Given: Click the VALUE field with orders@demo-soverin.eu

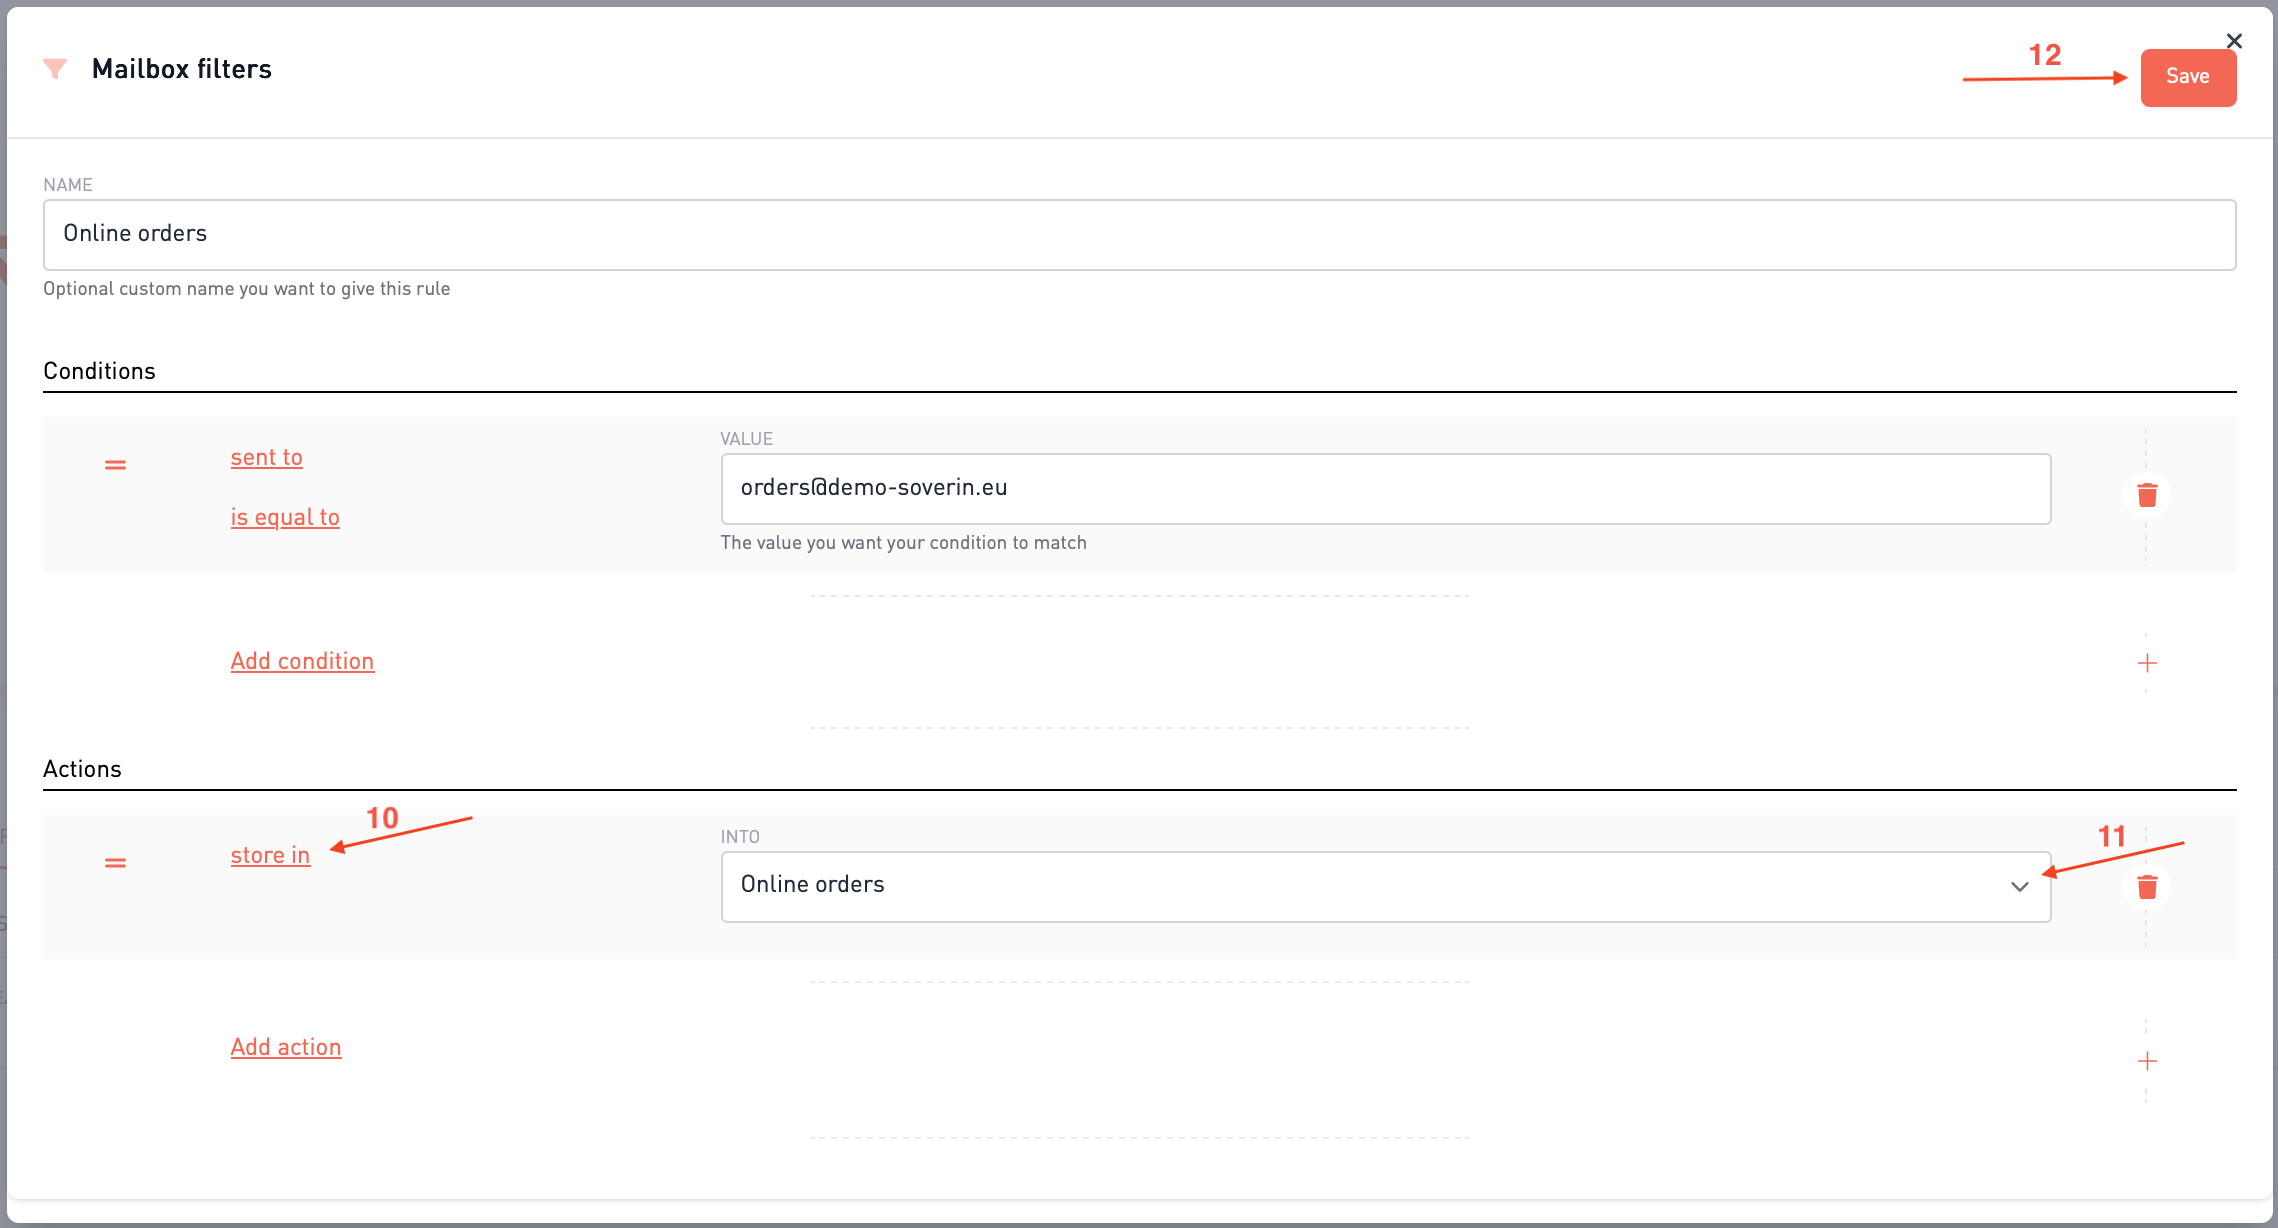Looking at the screenshot, I should point(1385,489).
